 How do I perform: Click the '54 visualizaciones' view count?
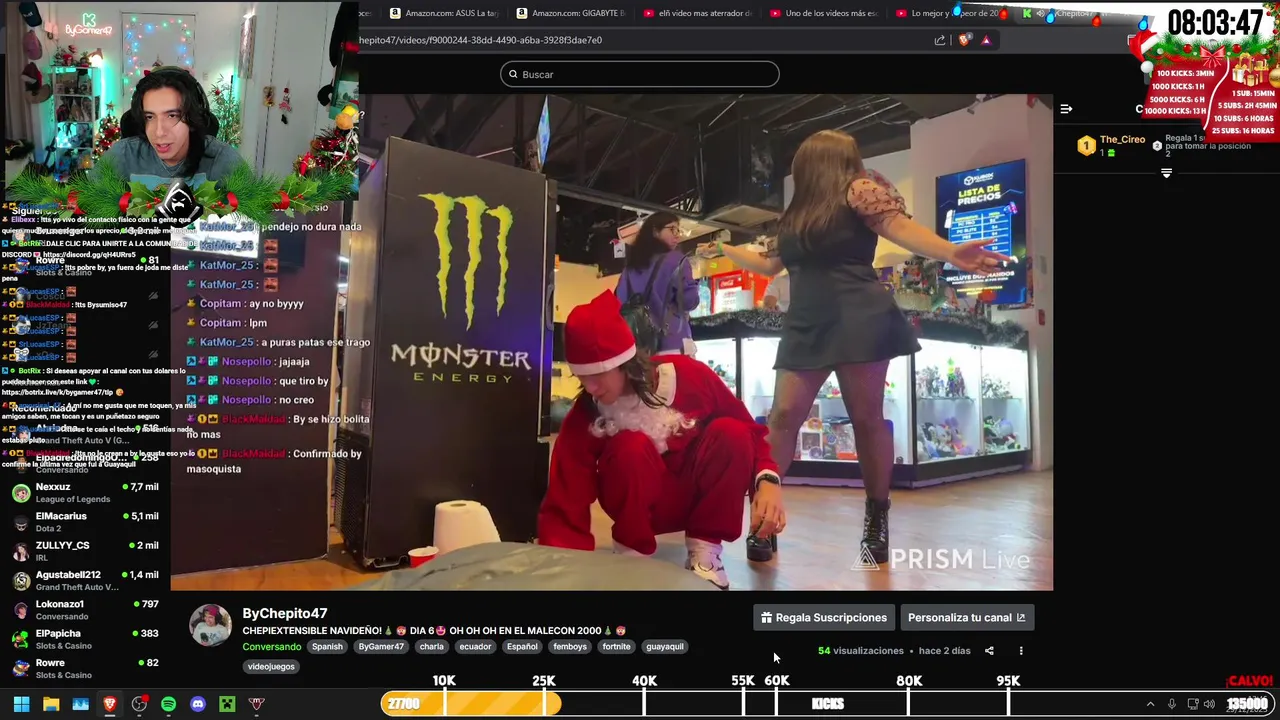(861, 651)
